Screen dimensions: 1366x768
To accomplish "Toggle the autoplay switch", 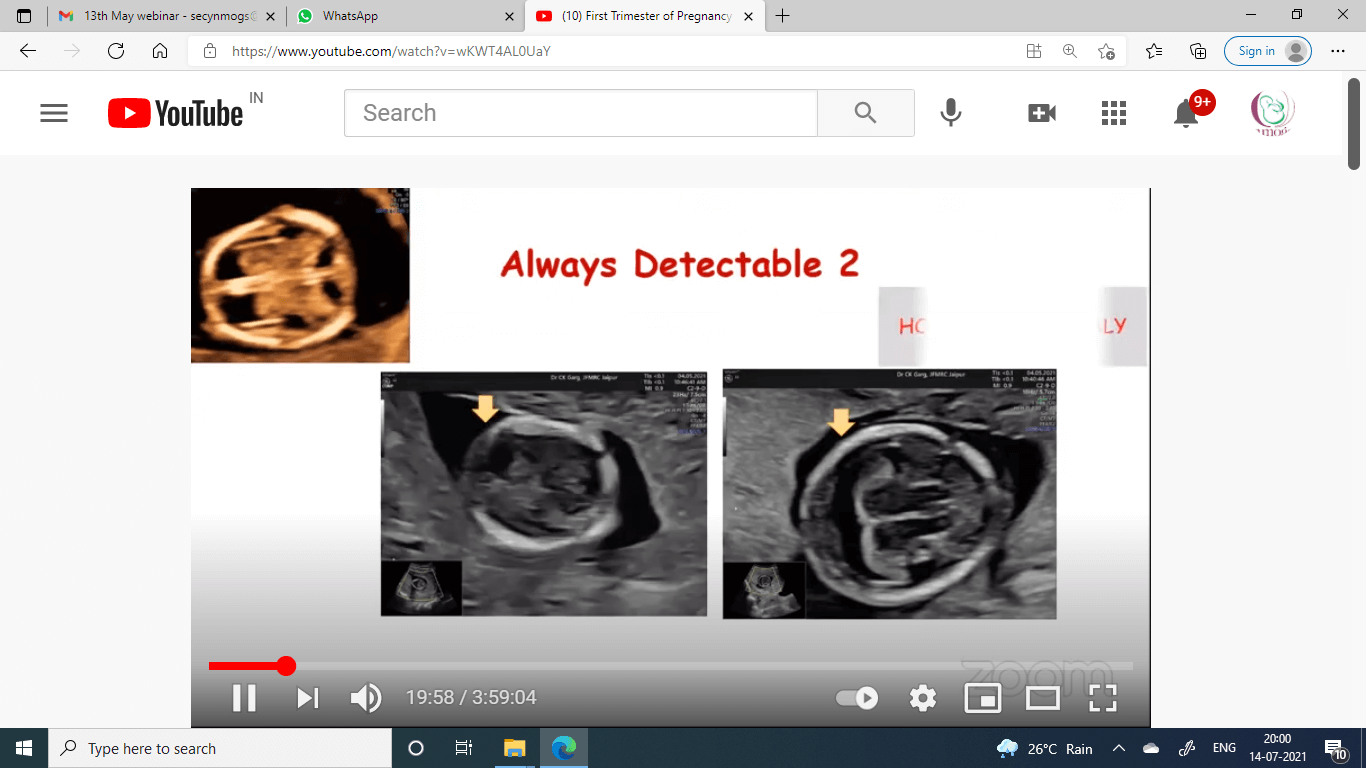I will [857, 698].
